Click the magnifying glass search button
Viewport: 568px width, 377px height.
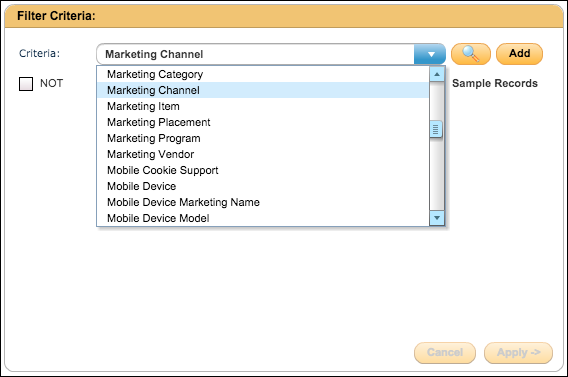[471, 54]
